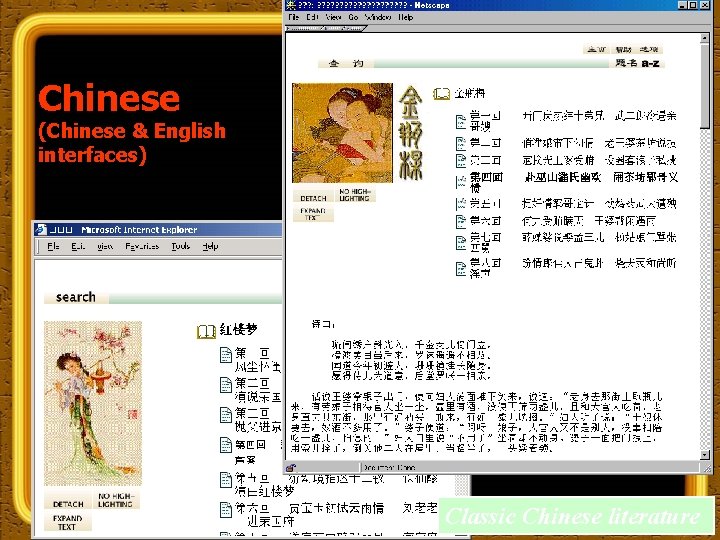Click Netscape scrollbar down arrow
The height and width of the screenshot is (540, 720).
point(704,455)
